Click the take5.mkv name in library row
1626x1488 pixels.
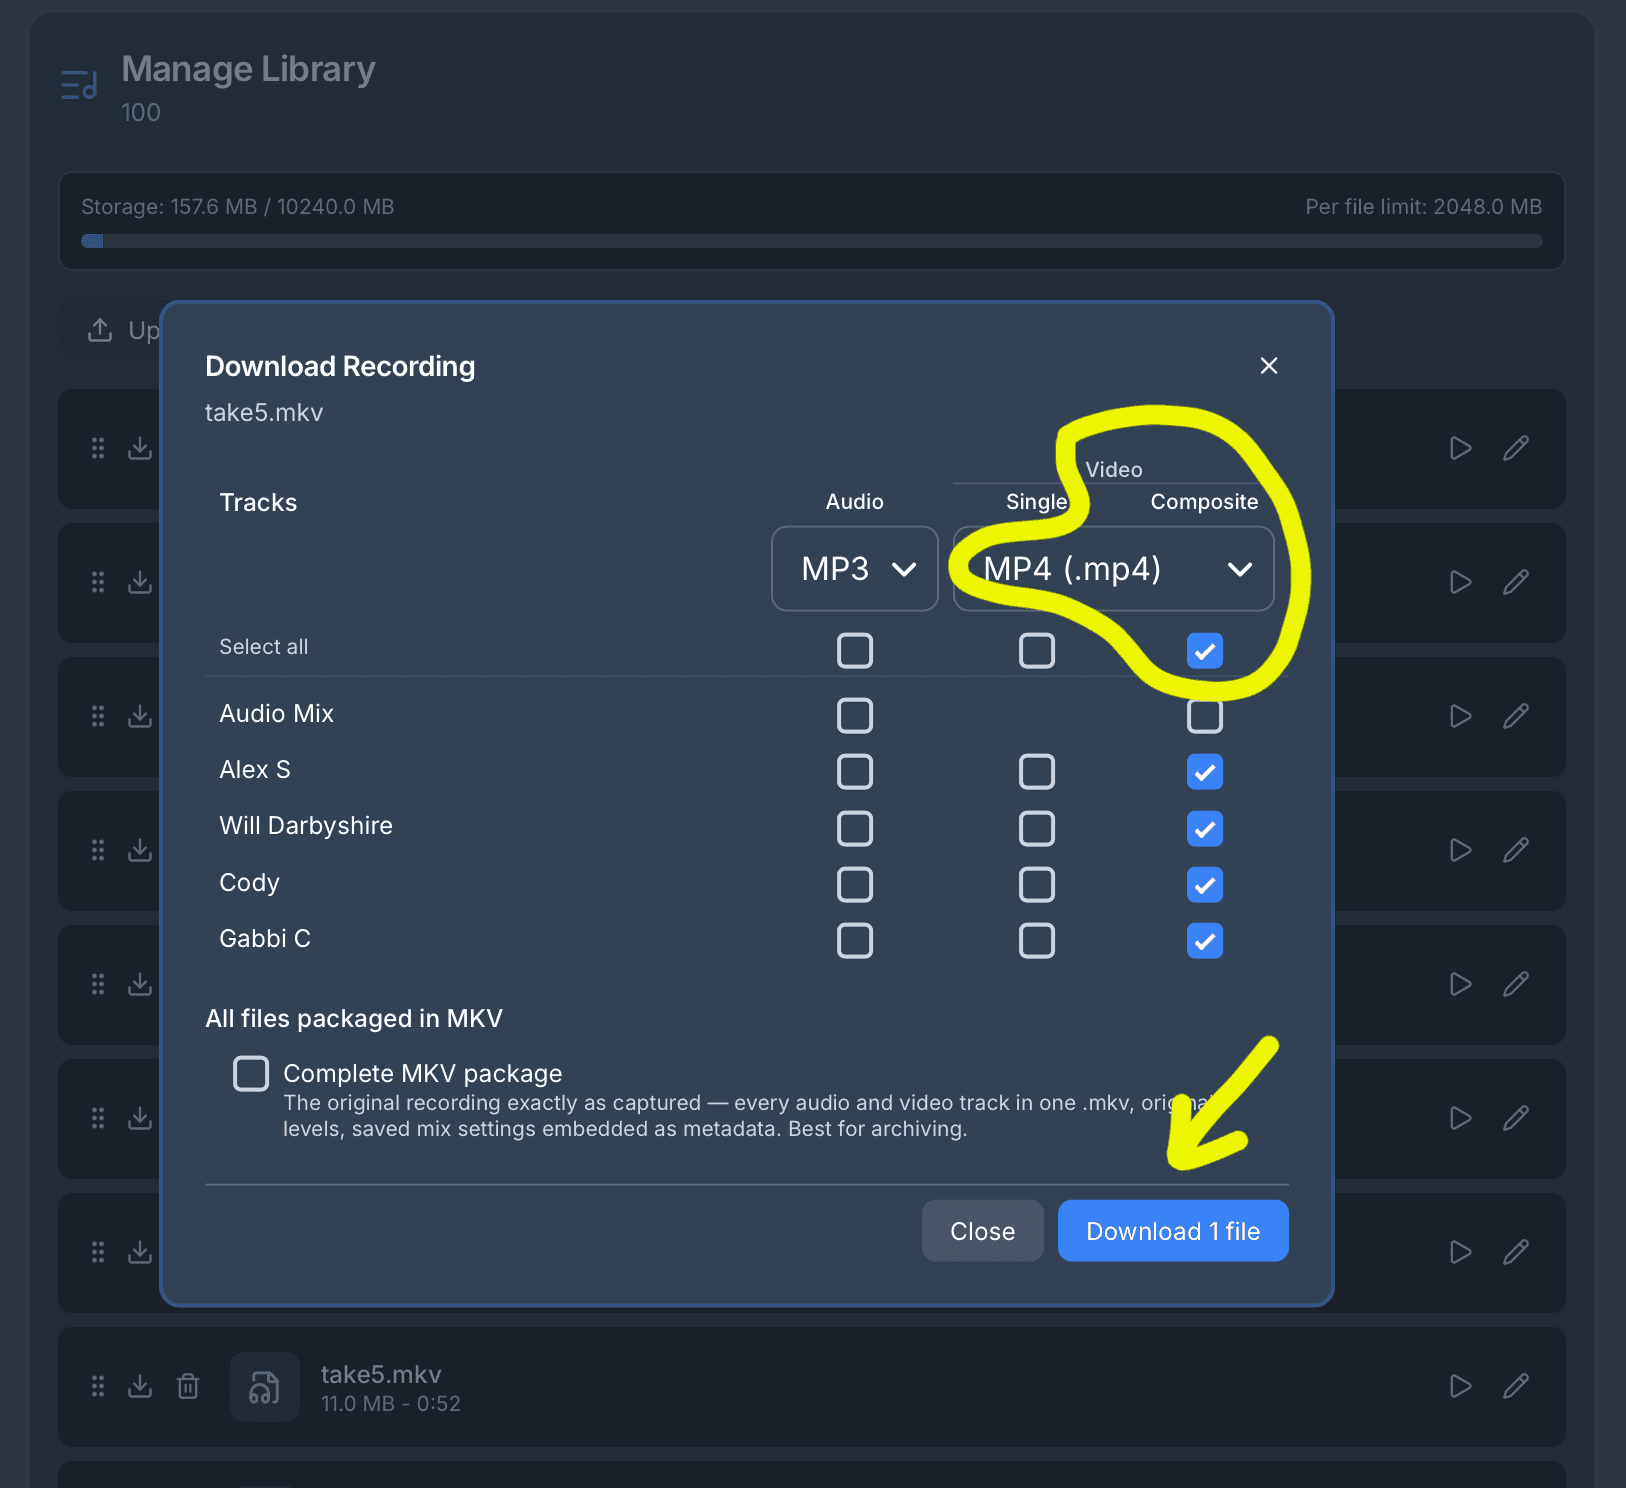click(x=381, y=1375)
